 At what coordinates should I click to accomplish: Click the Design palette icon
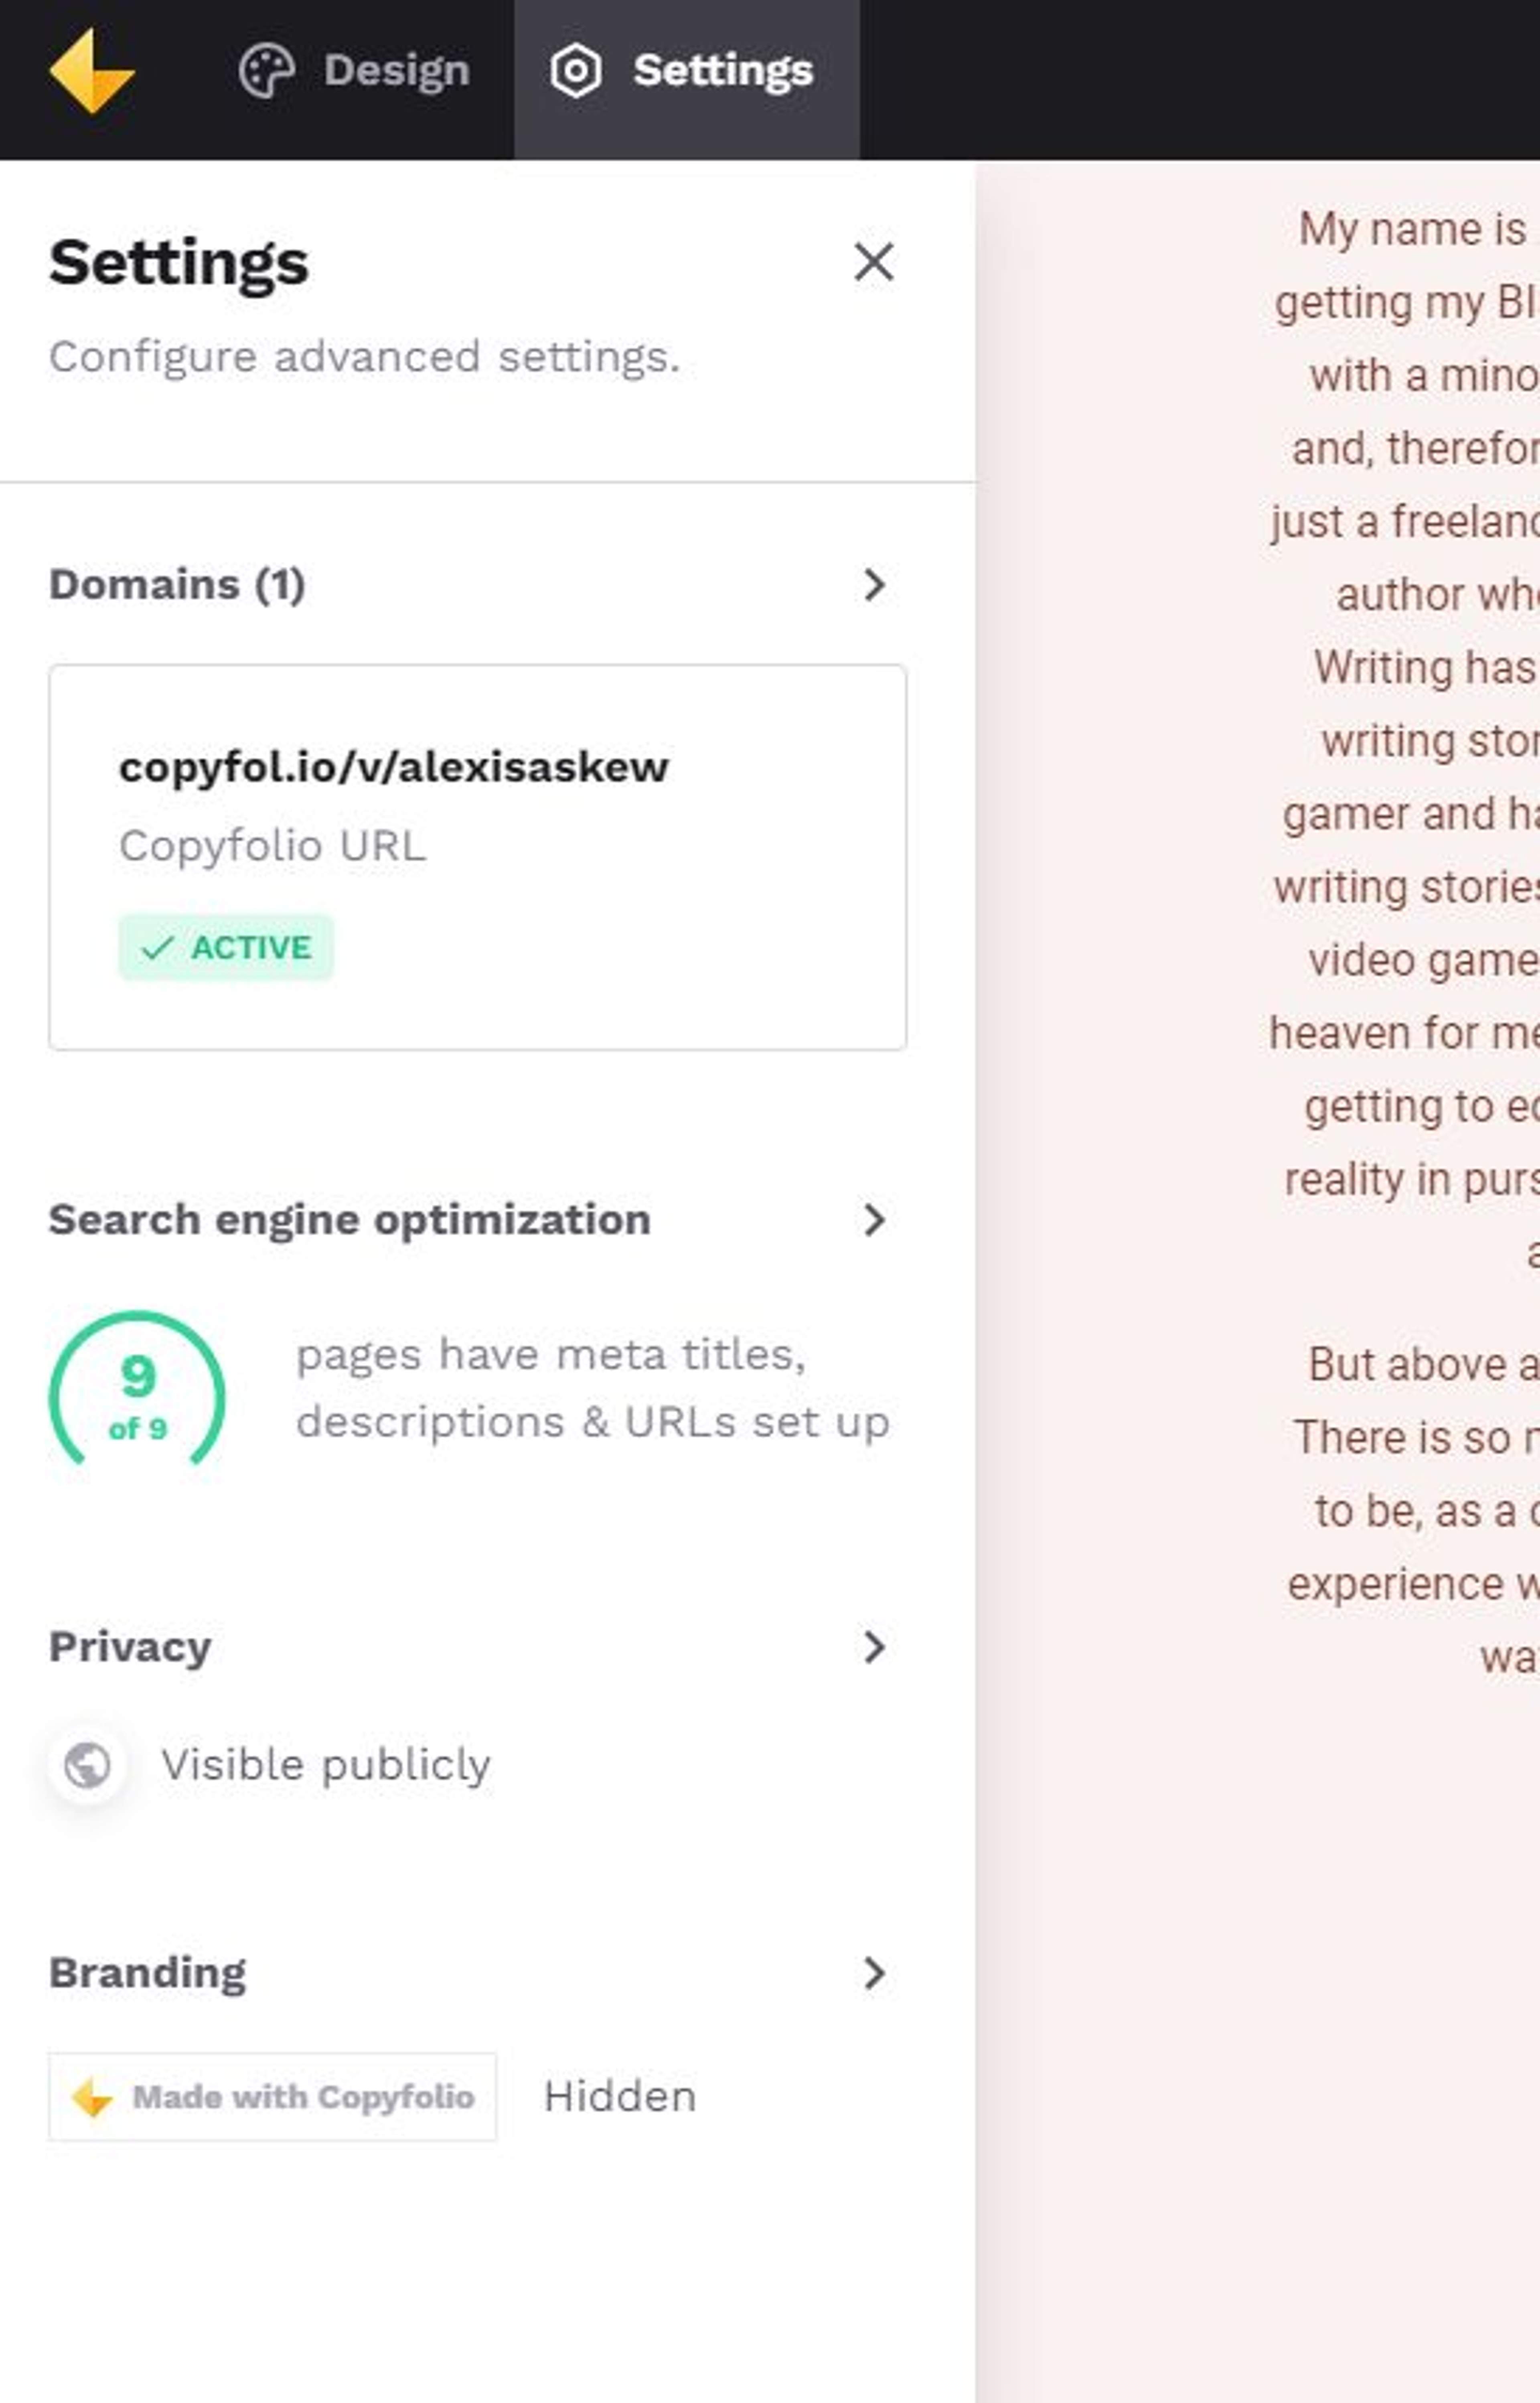pos(266,71)
